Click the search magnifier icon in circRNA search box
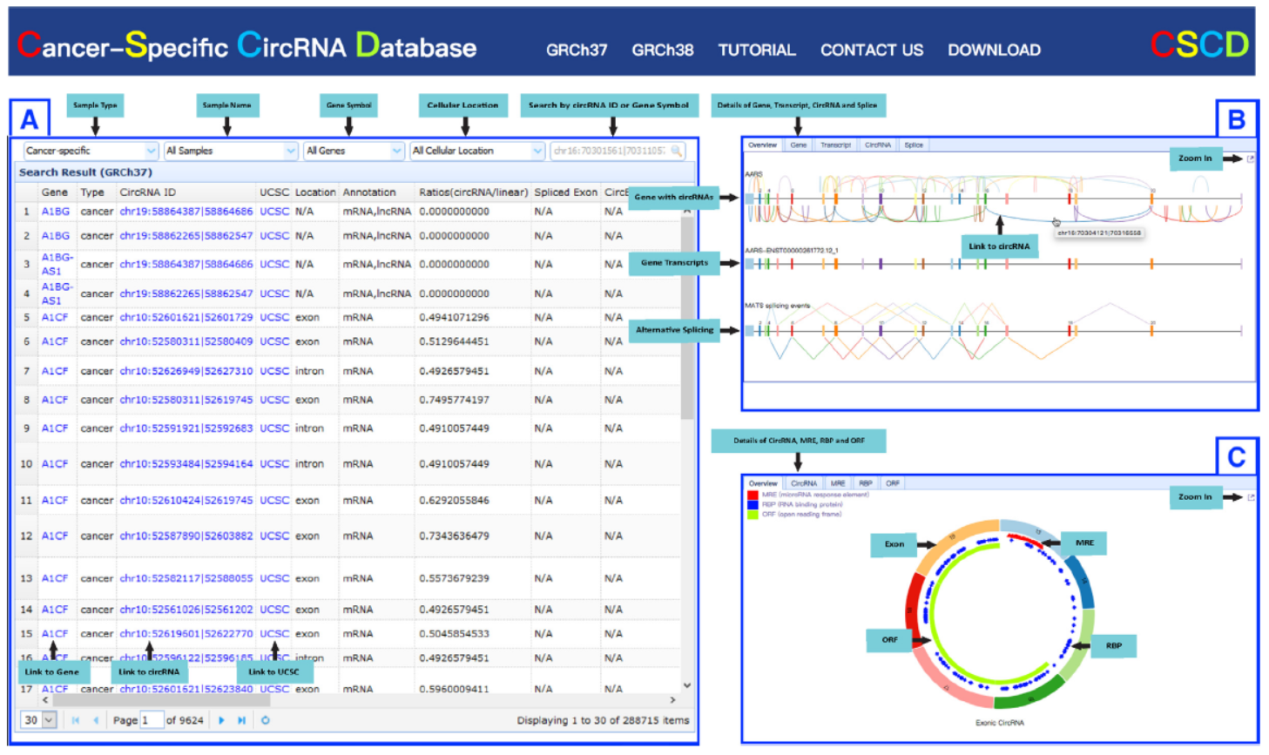Image resolution: width=1269 pixels, height=755 pixels. click(x=677, y=151)
